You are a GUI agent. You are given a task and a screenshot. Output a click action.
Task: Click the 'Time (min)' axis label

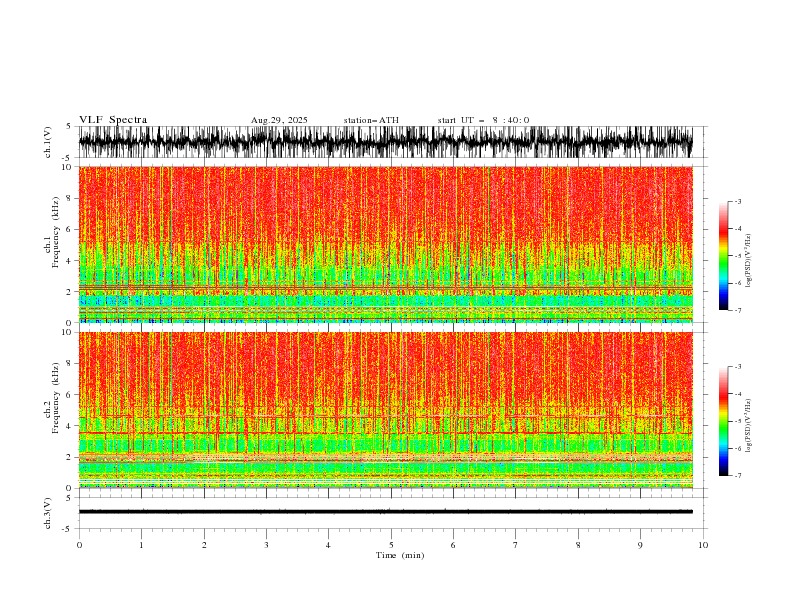click(400, 555)
